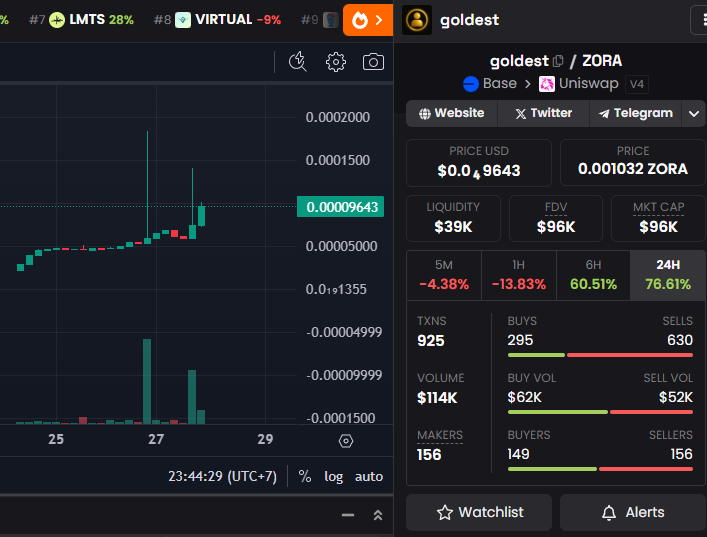
Task: Add goldest to Watchlist
Action: [x=479, y=513]
